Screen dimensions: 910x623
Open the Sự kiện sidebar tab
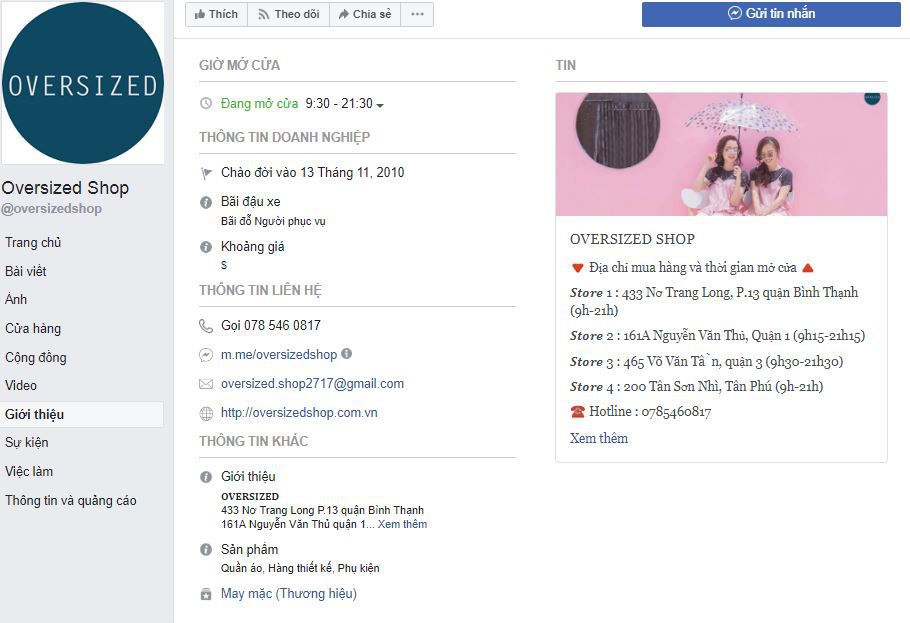click(27, 442)
